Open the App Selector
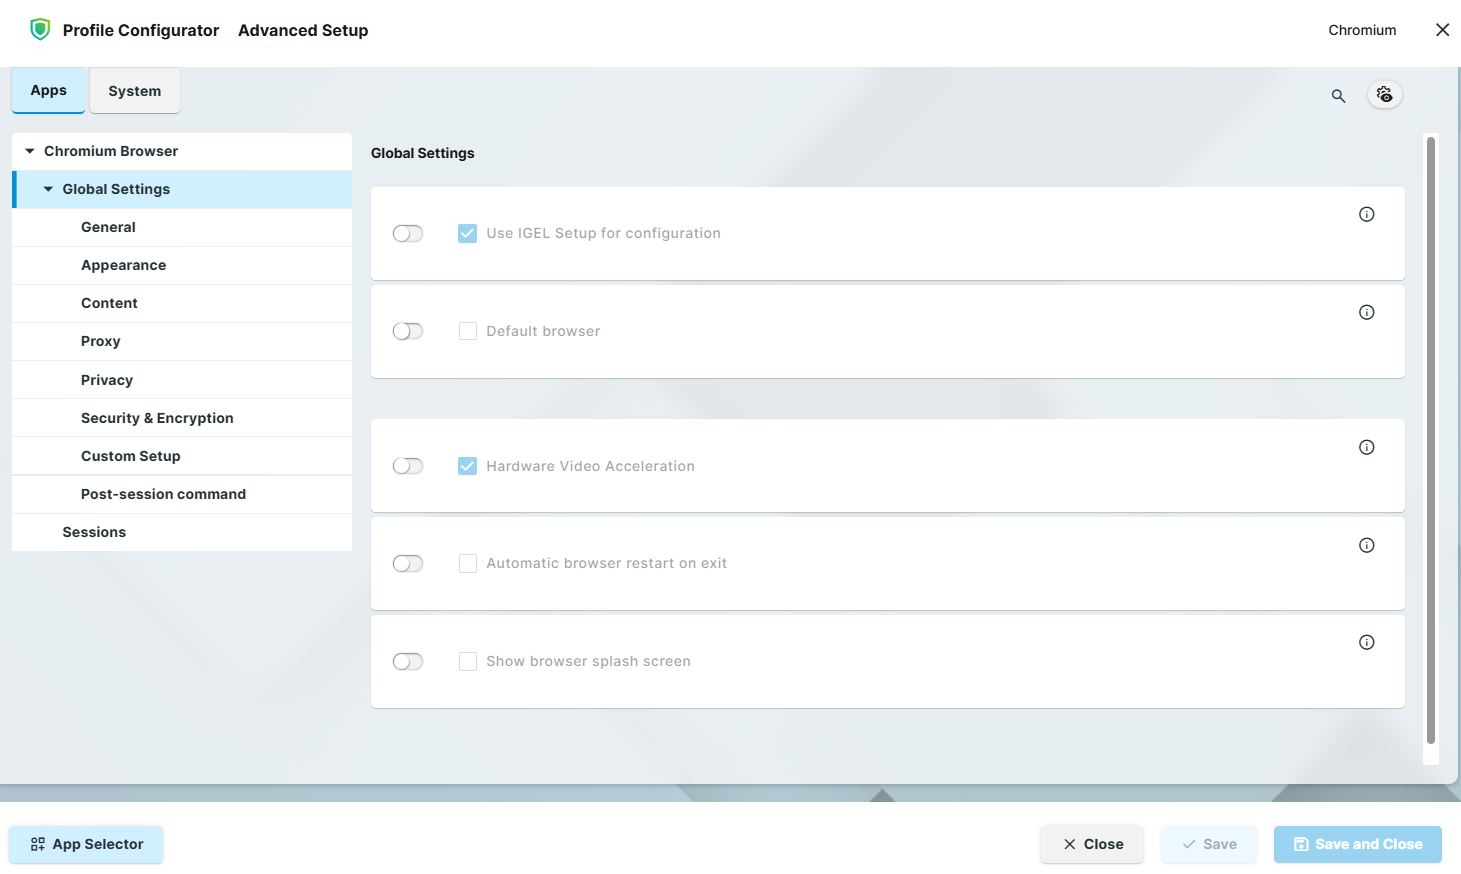 pos(87,844)
